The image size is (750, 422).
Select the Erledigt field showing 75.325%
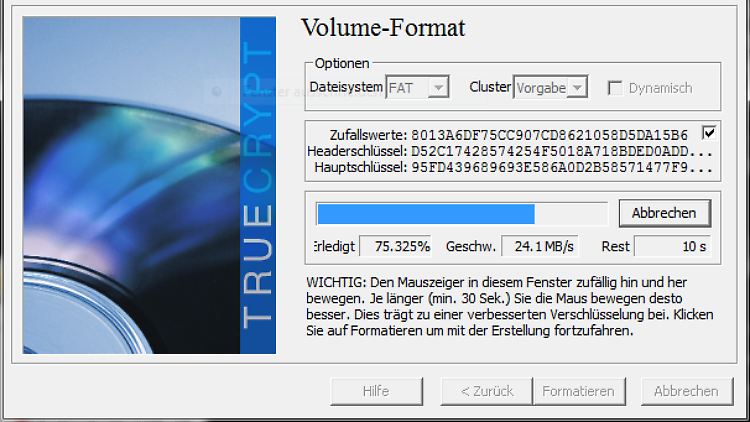tap(402, 246)
